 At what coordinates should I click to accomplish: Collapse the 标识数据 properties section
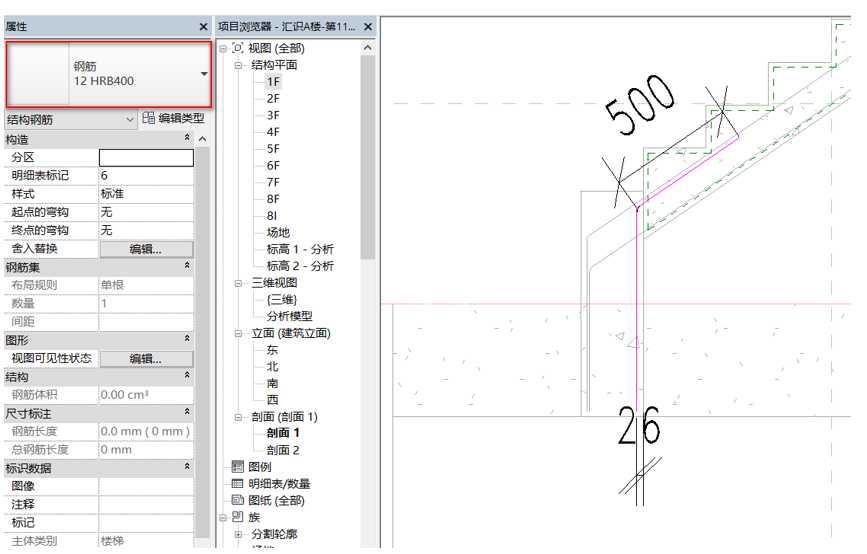tap(187, 467)
